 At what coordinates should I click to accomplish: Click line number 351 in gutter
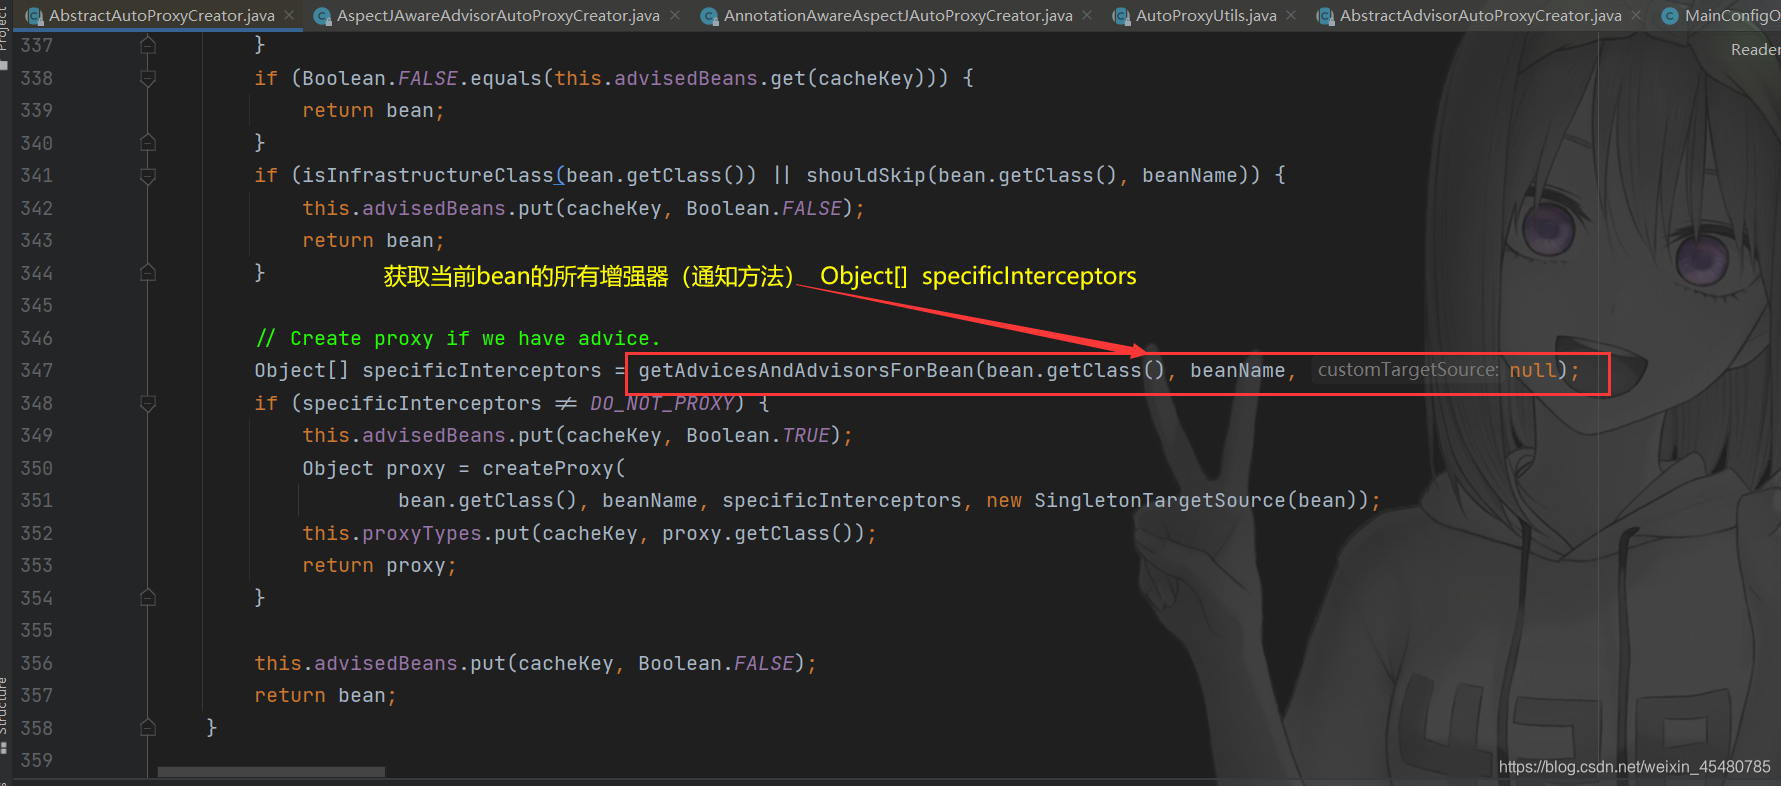(x=37, y=501)
